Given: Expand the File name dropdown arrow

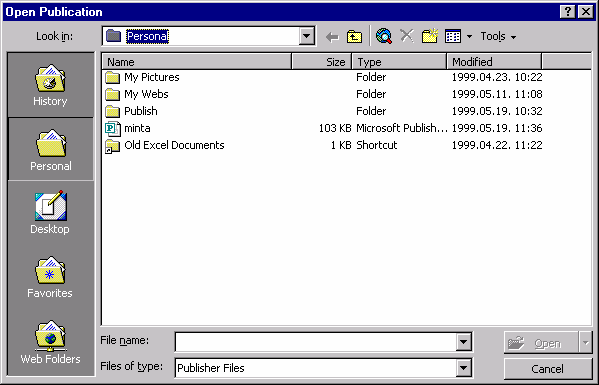Looking at the screenshot, I should coord(463,342).
